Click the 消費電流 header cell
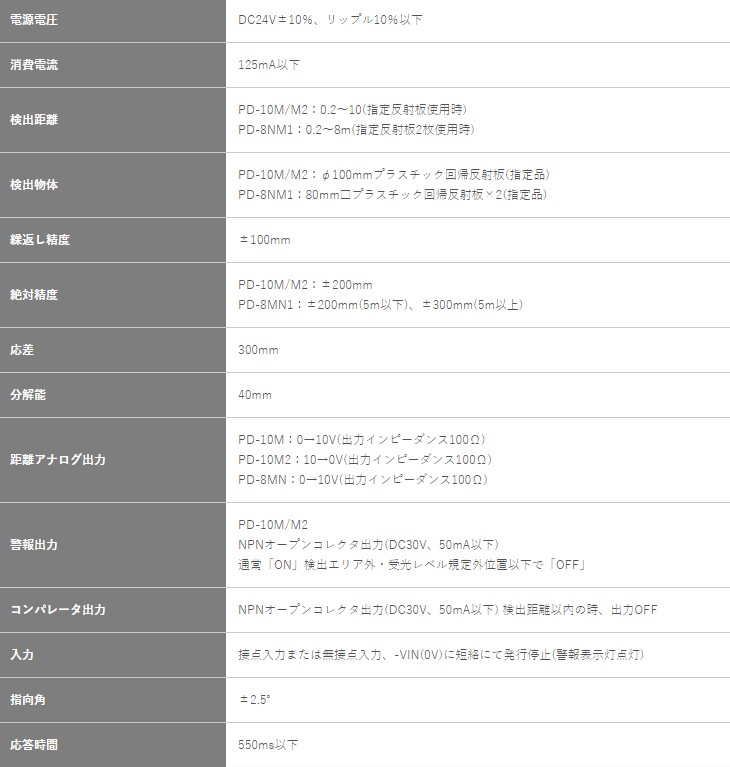Viewport: 730px width, 767px height. click(33, 65)
